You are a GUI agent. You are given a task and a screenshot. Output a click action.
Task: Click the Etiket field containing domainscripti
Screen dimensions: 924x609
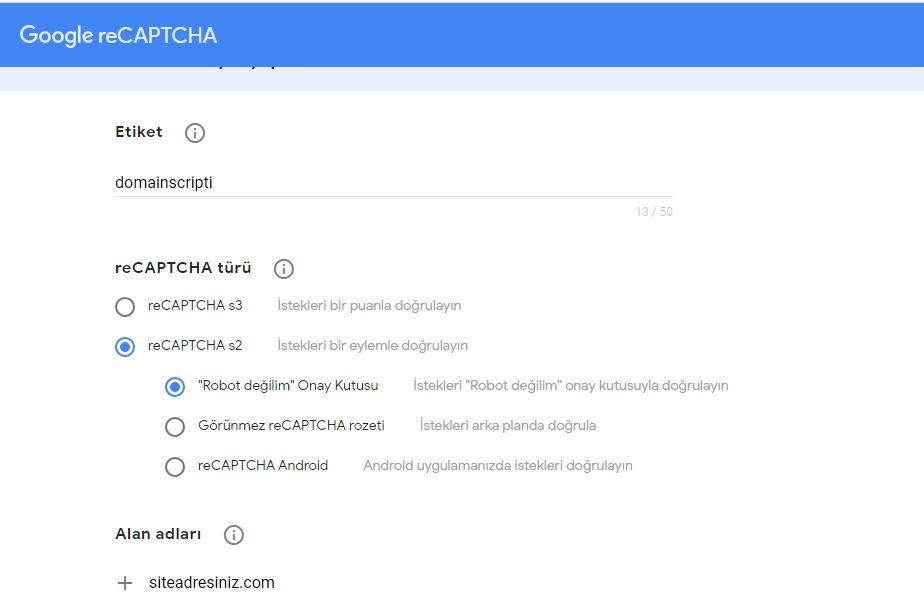394,183
